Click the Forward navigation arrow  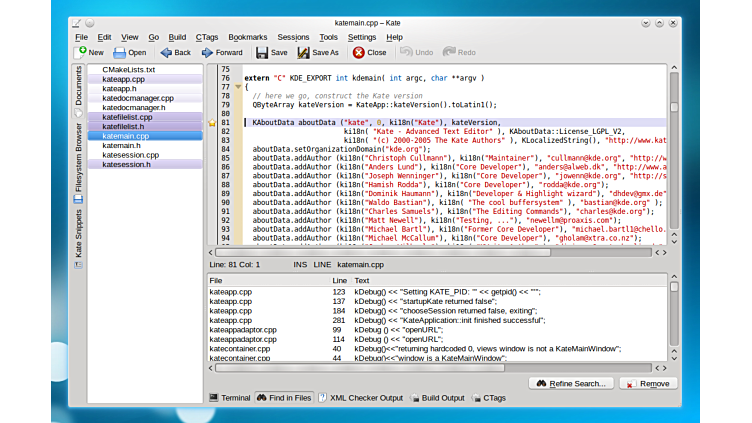pyautogui.click(x=207, y=52)
